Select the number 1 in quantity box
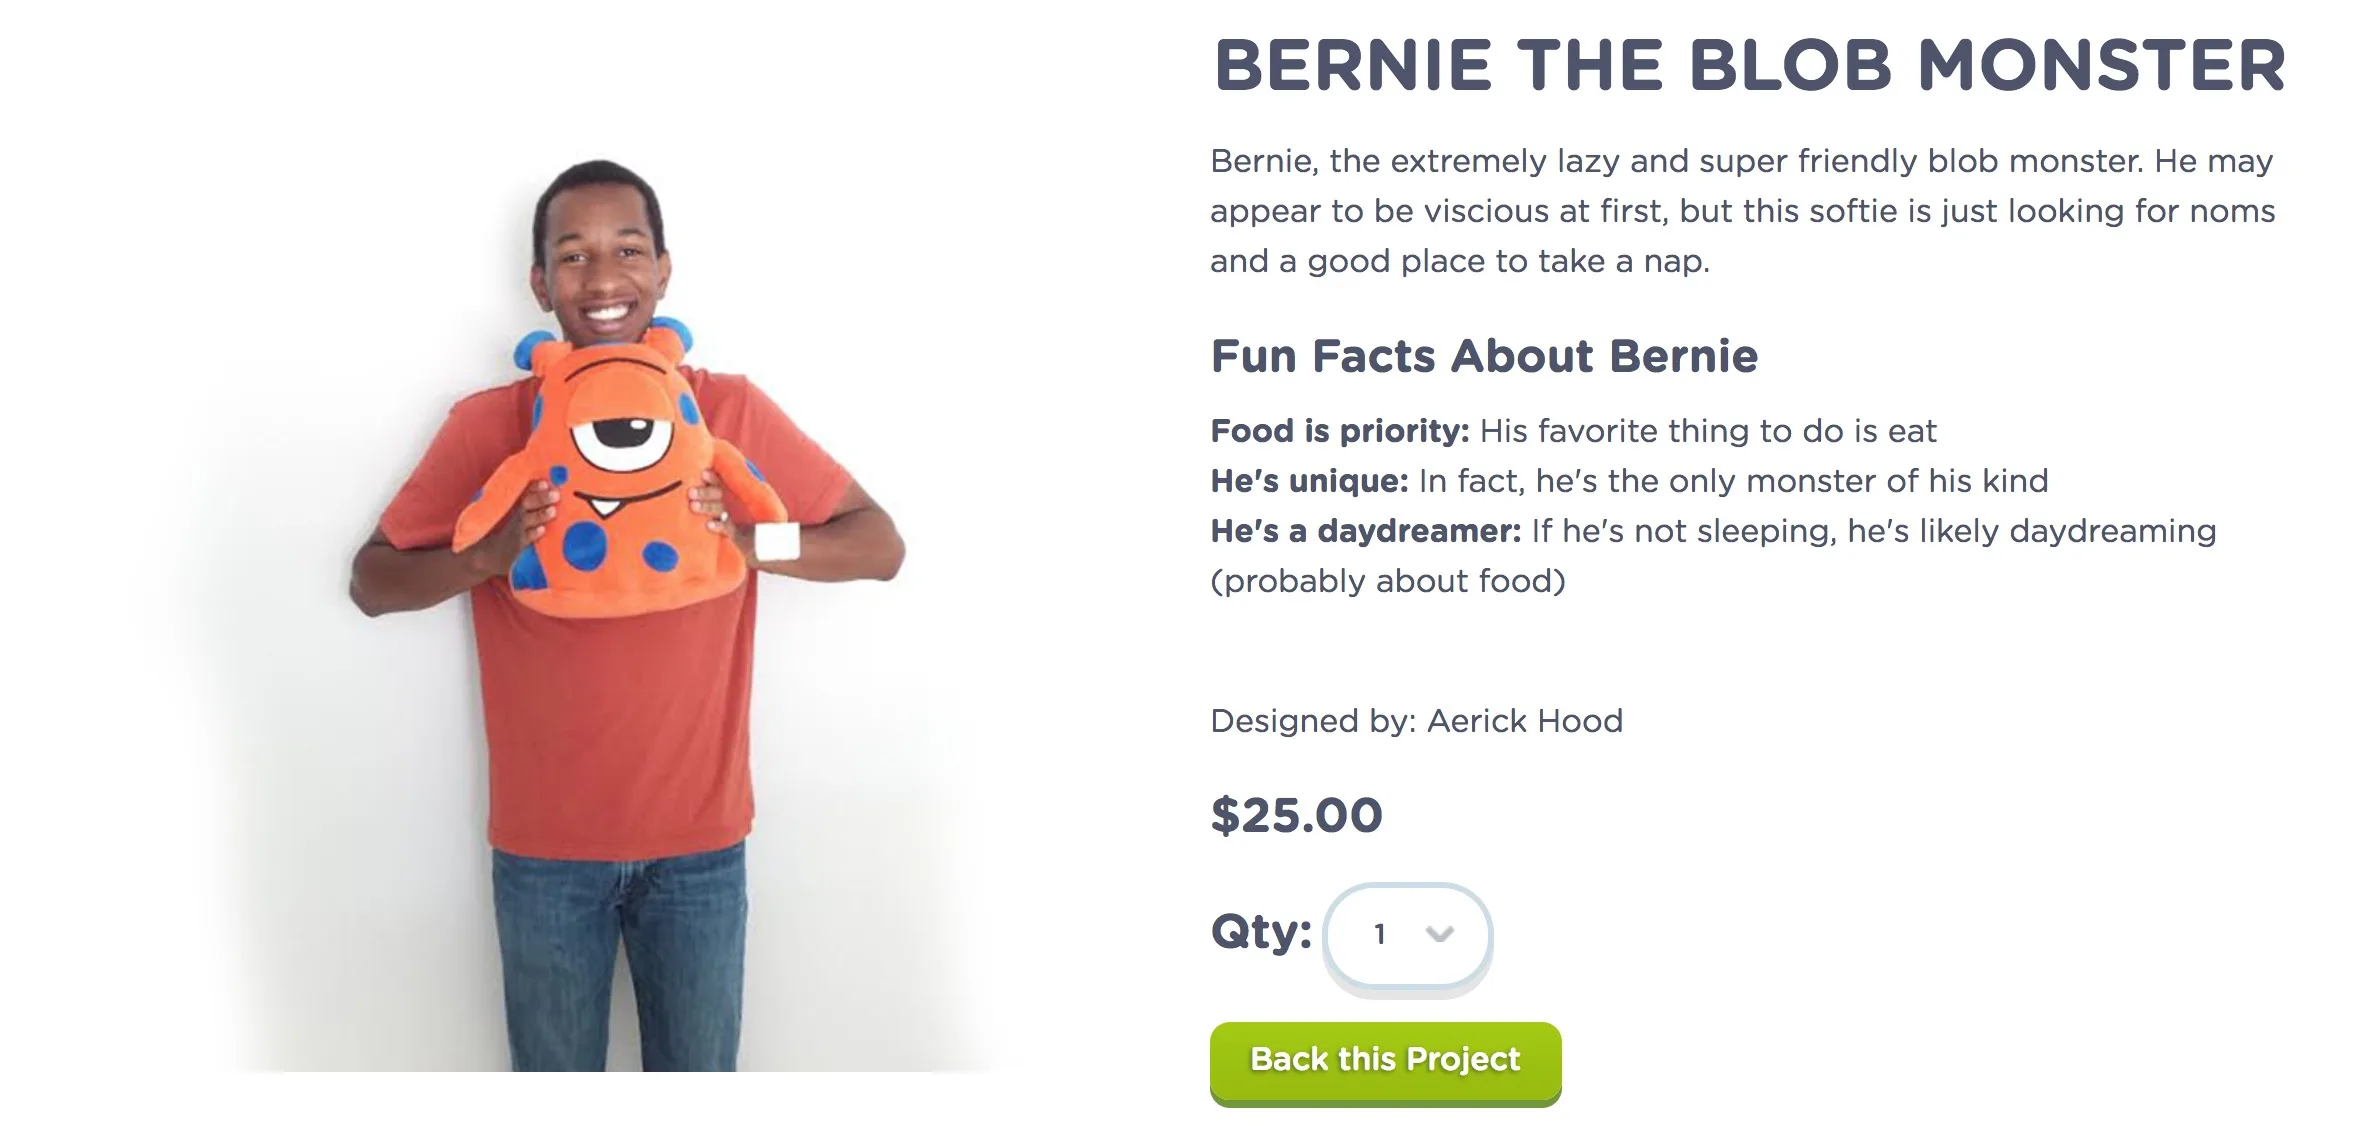This screenshot has height=1126, width=2360. [x=1380, y=934]
